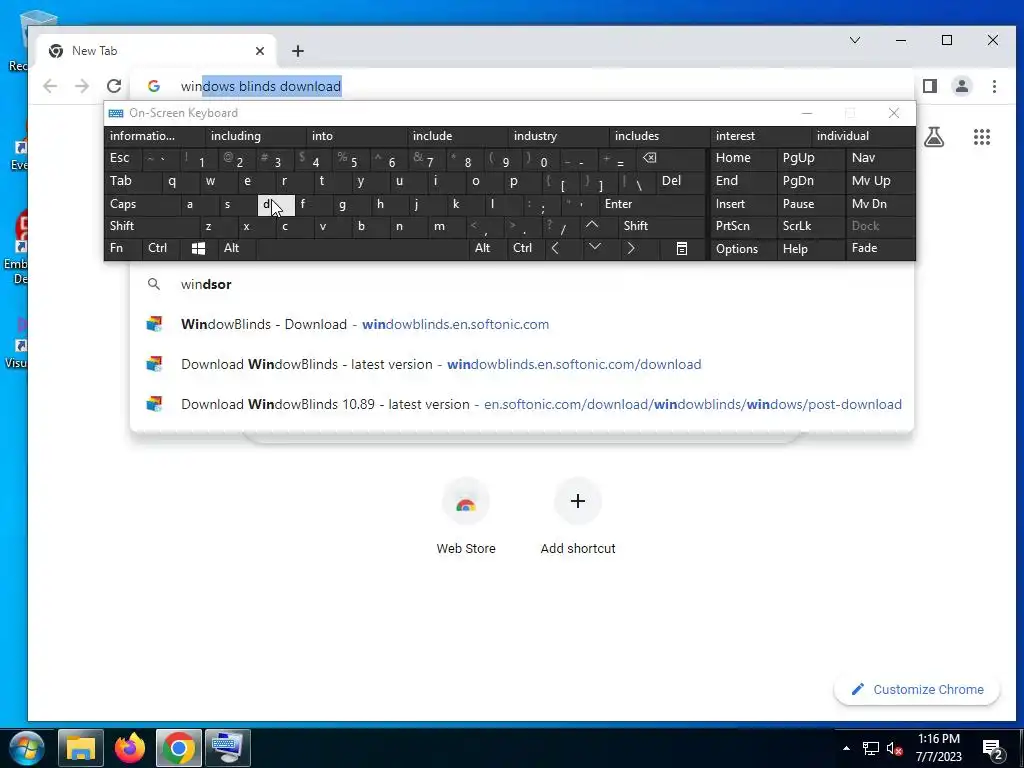Choose the 'informatio...' word prediction
The width and height of the screenshot is (1024, 768).
[x=155, y=136]
